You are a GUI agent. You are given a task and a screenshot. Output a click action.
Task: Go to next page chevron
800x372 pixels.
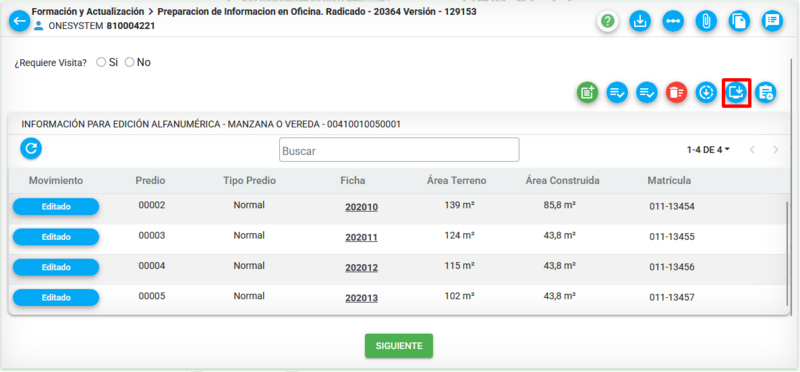point(776,150)
